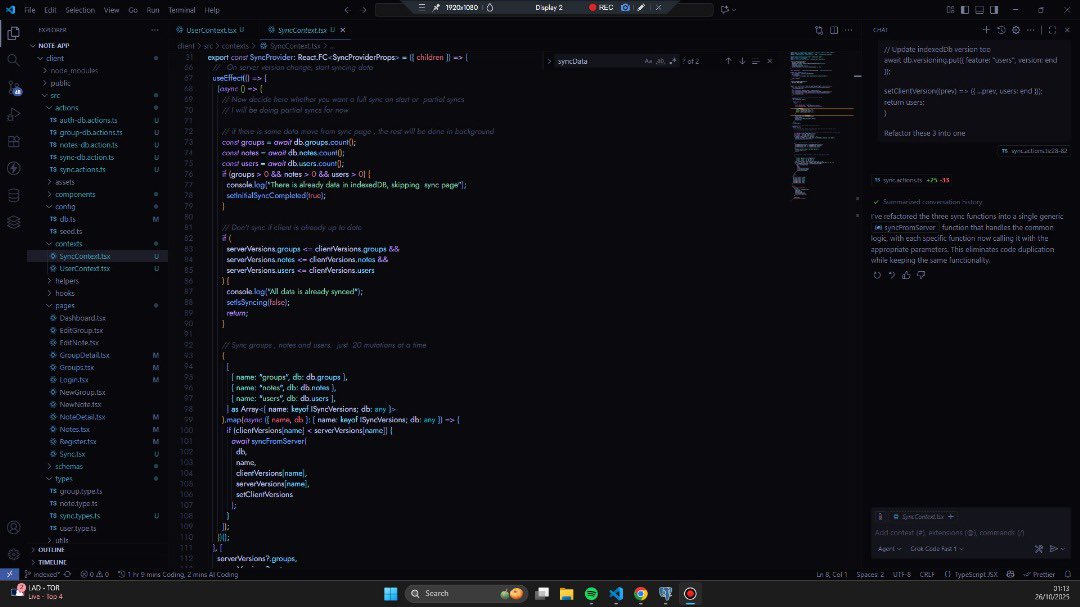The height and width of the screenshot is (607, 1080).
Task: Expand replace field in find widget
Action: tap(549, 61)
